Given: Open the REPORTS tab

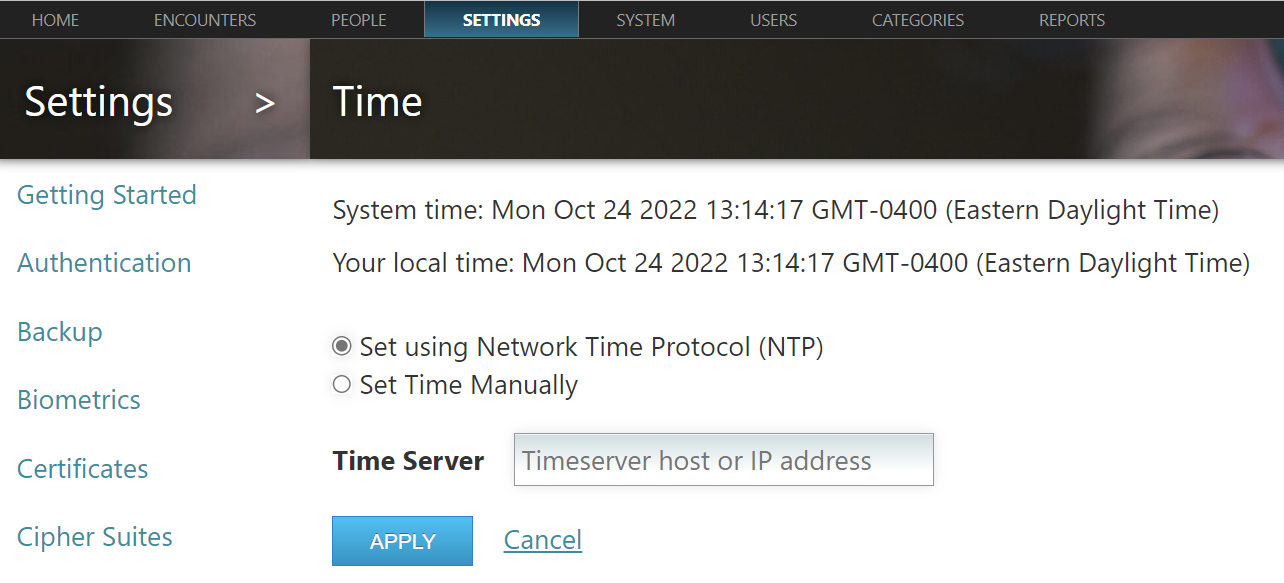Looking at the screenshot, I should coord(1072,20).
